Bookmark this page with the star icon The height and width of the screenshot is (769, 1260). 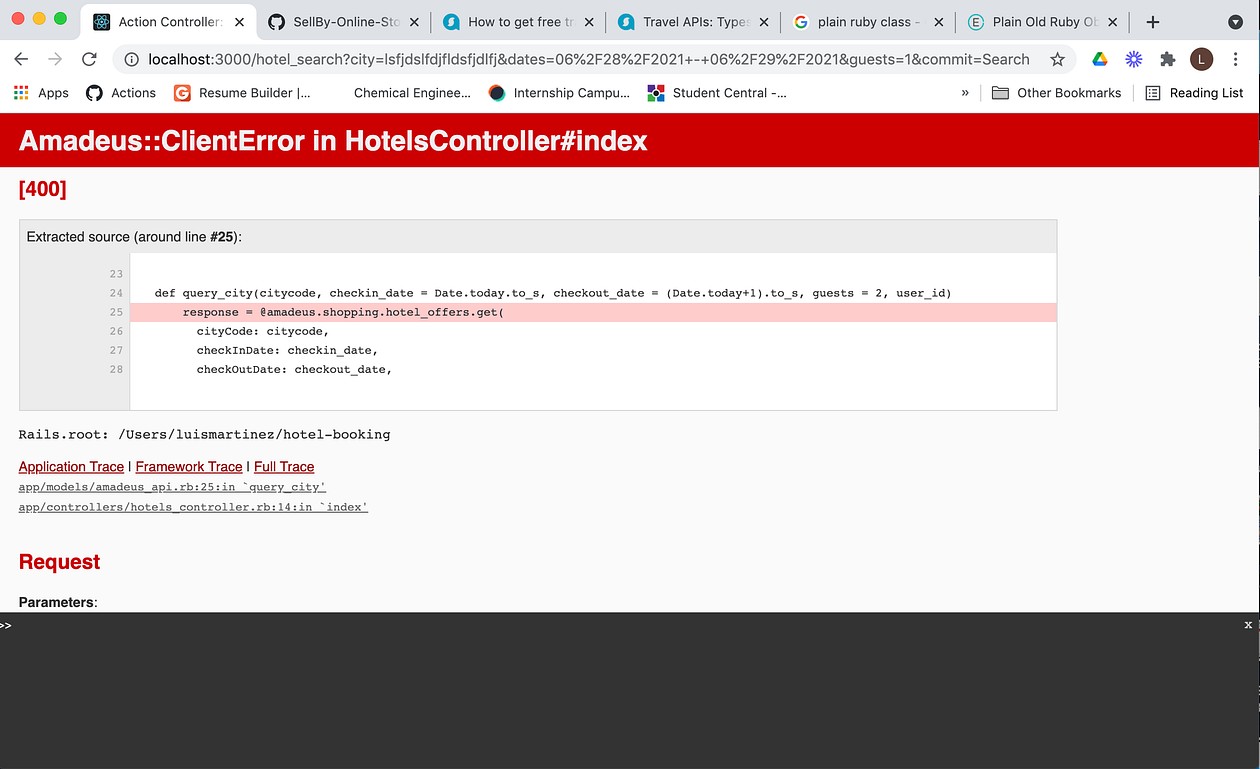tap(1057, 59)
